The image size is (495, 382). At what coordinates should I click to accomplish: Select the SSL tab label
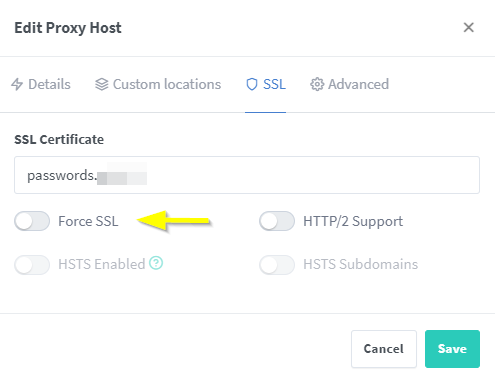click(274, 84)
